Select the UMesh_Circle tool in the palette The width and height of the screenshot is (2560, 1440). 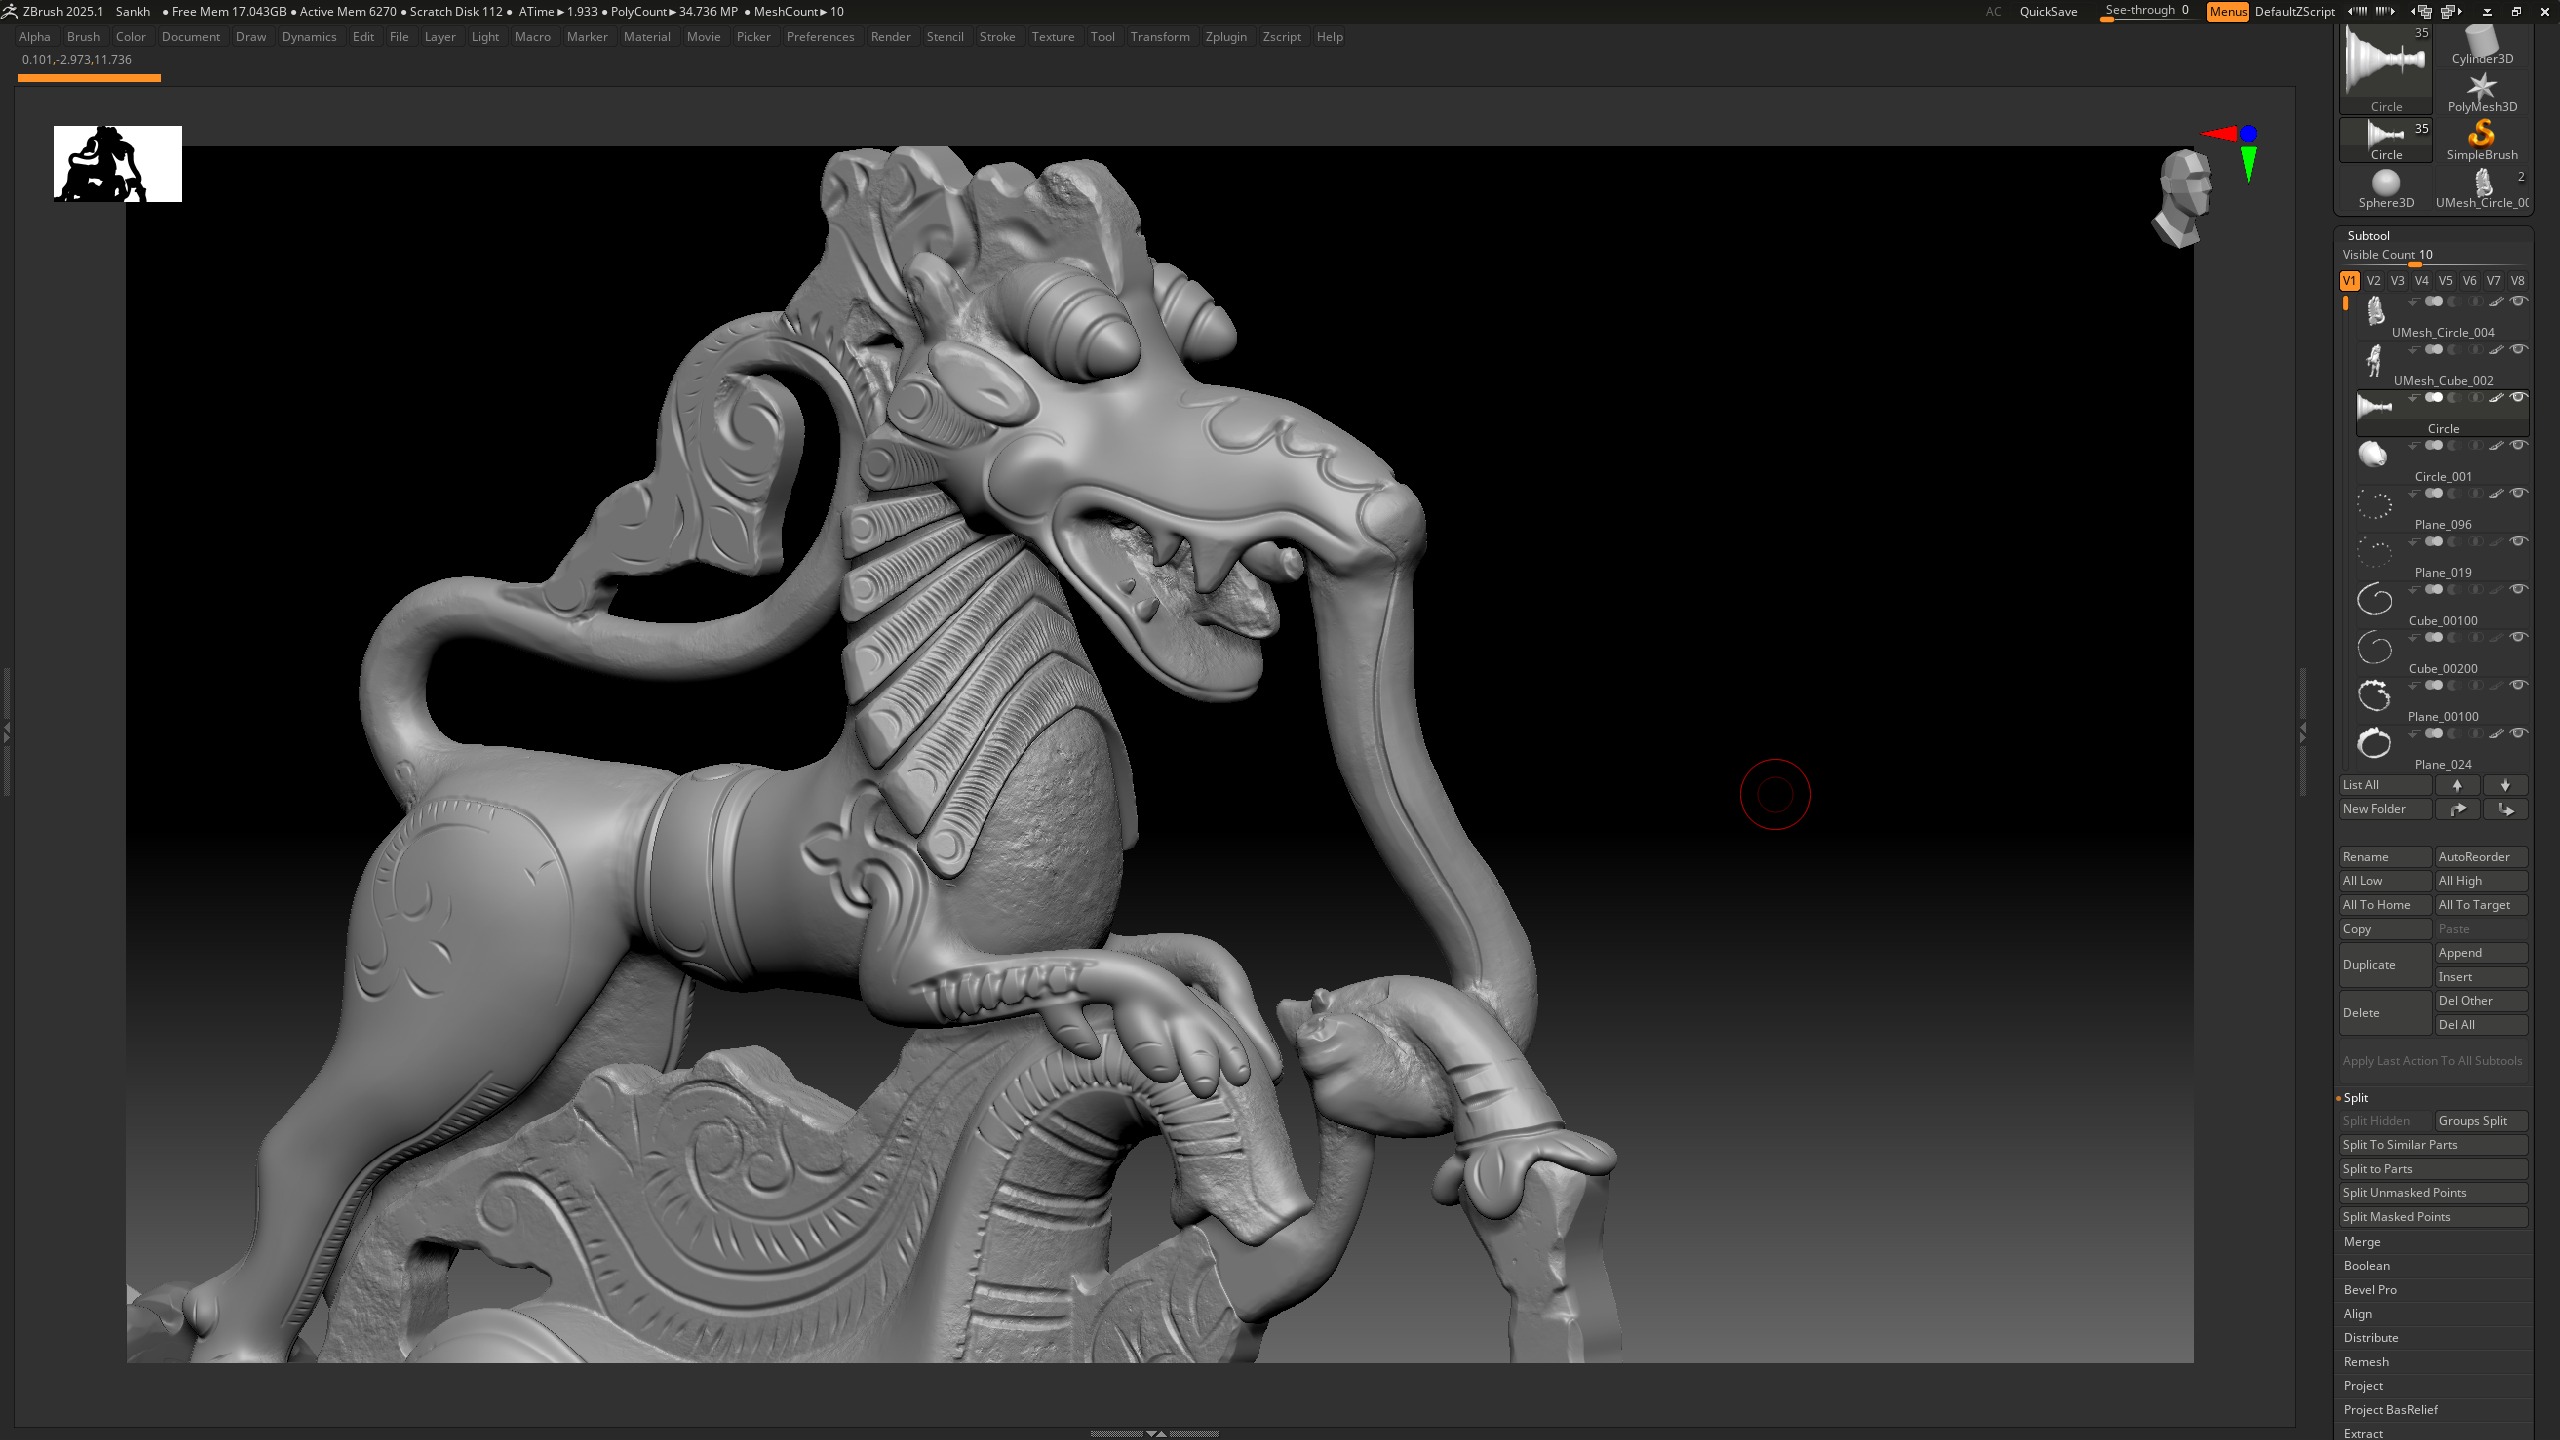tap(2482, 188)
